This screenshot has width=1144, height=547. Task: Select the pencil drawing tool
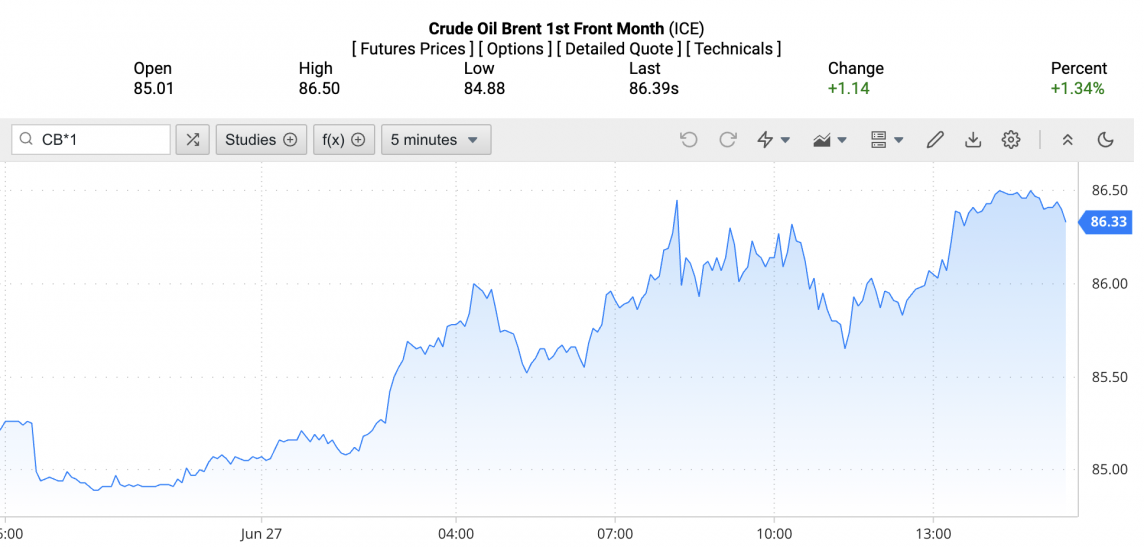(935, 140)
